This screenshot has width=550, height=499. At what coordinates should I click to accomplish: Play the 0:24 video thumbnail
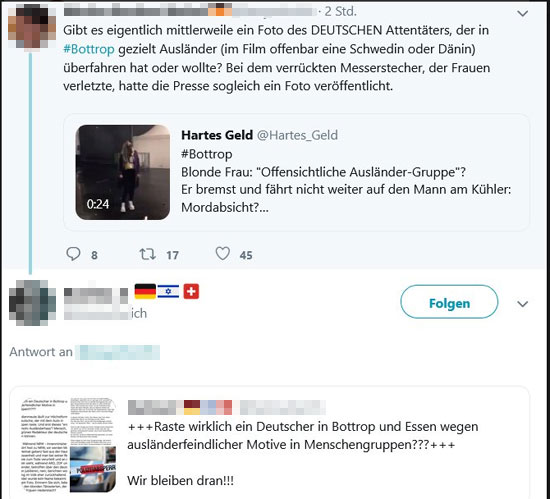122,172
